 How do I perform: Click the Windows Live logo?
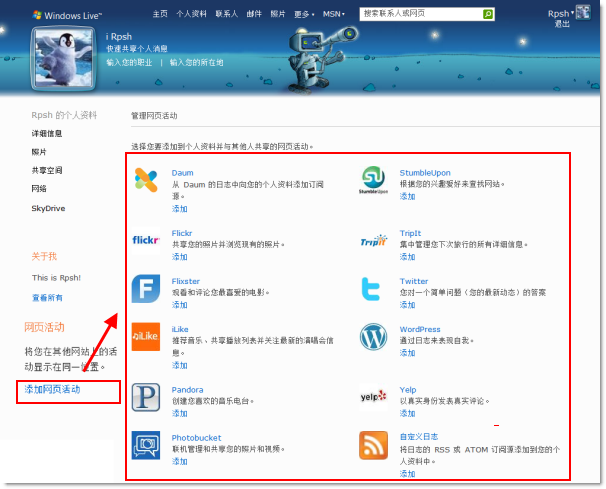[67, 15]
